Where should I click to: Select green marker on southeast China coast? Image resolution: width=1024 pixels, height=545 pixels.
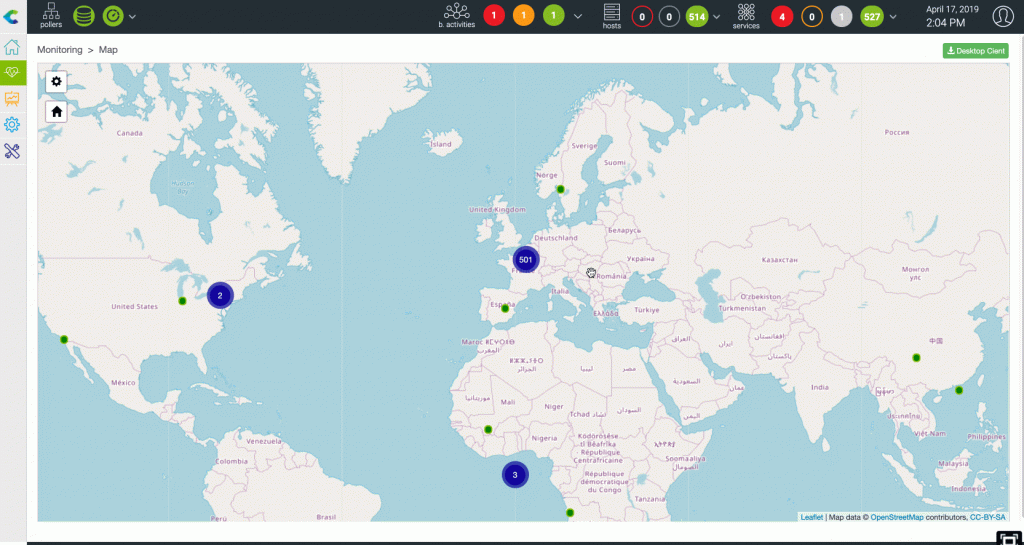[959, 390]
